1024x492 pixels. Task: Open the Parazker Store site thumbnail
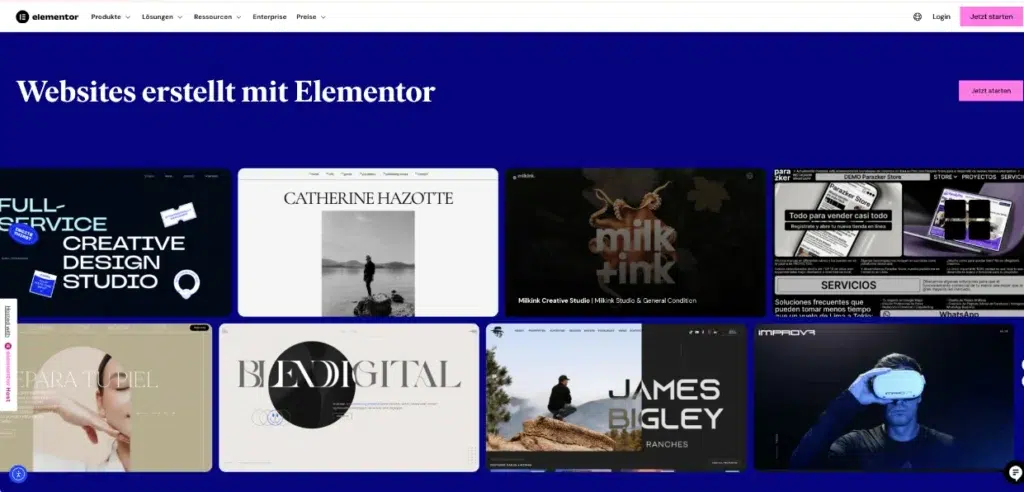point(899,242)
